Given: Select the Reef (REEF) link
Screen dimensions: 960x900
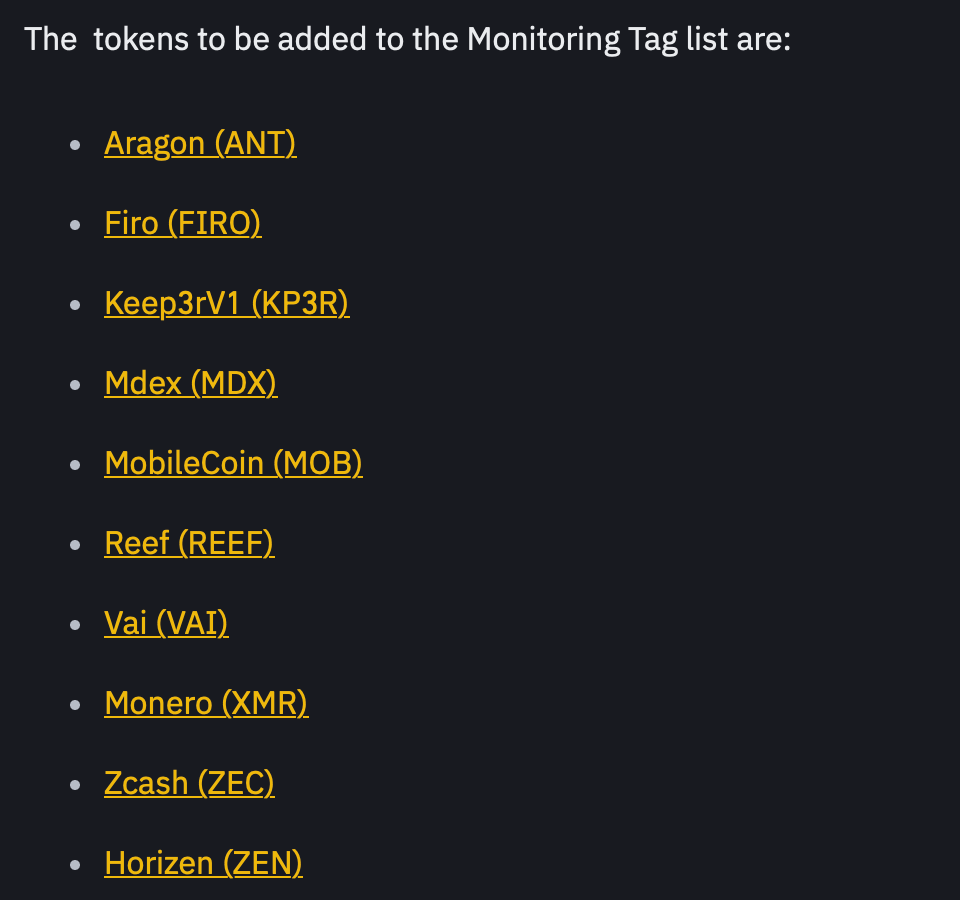Looking at the screenshot, I should click(189, 544).
